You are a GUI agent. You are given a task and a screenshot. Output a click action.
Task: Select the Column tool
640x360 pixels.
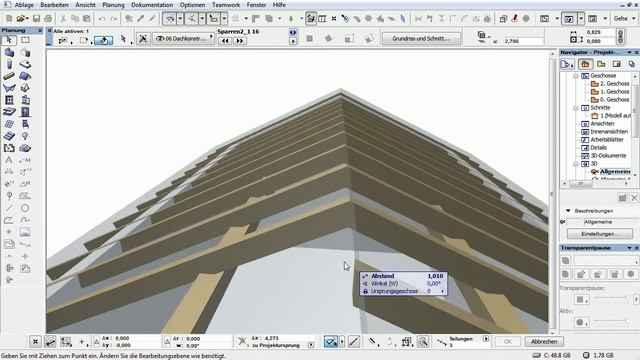pyautogui.click(x=9, y=64)
